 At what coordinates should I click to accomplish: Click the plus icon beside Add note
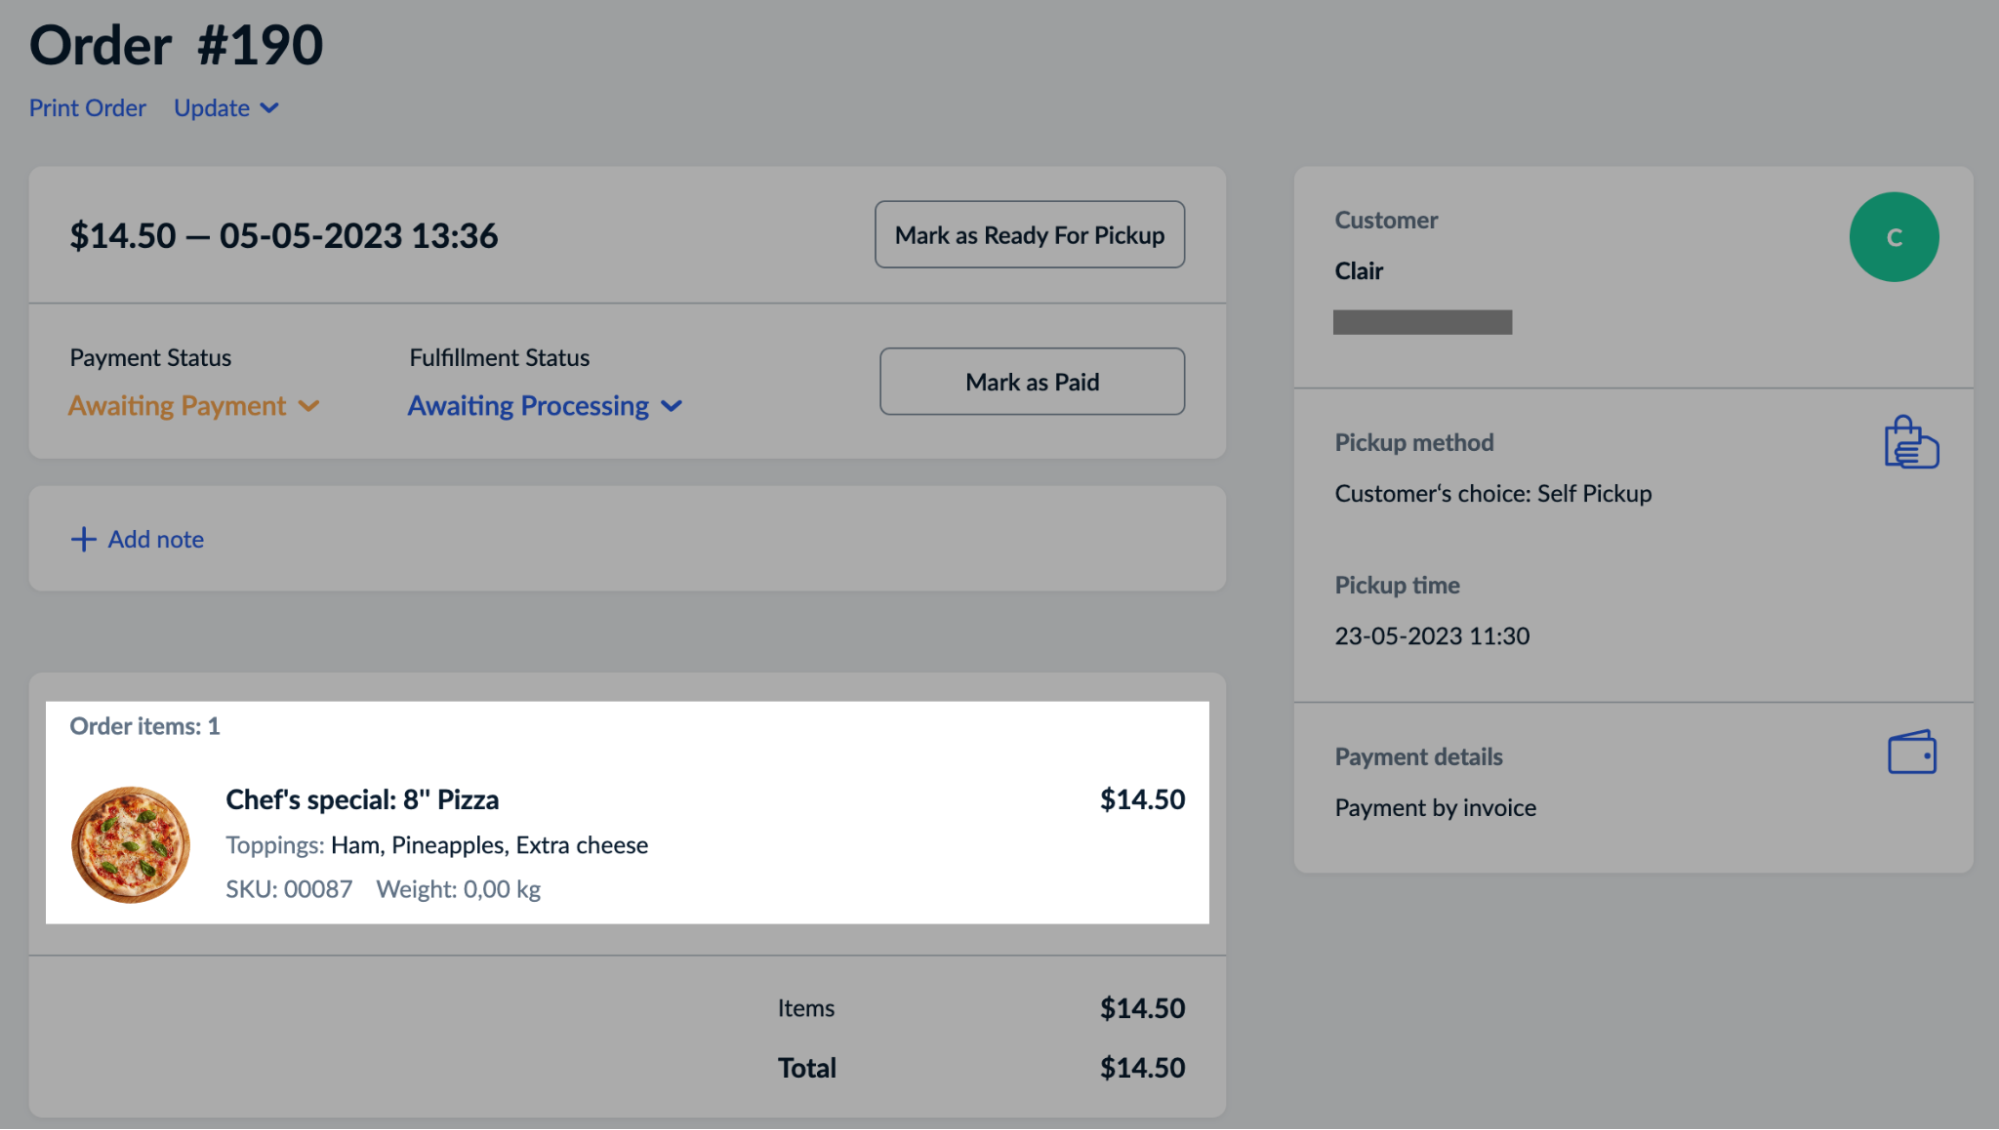click(84, 540)
